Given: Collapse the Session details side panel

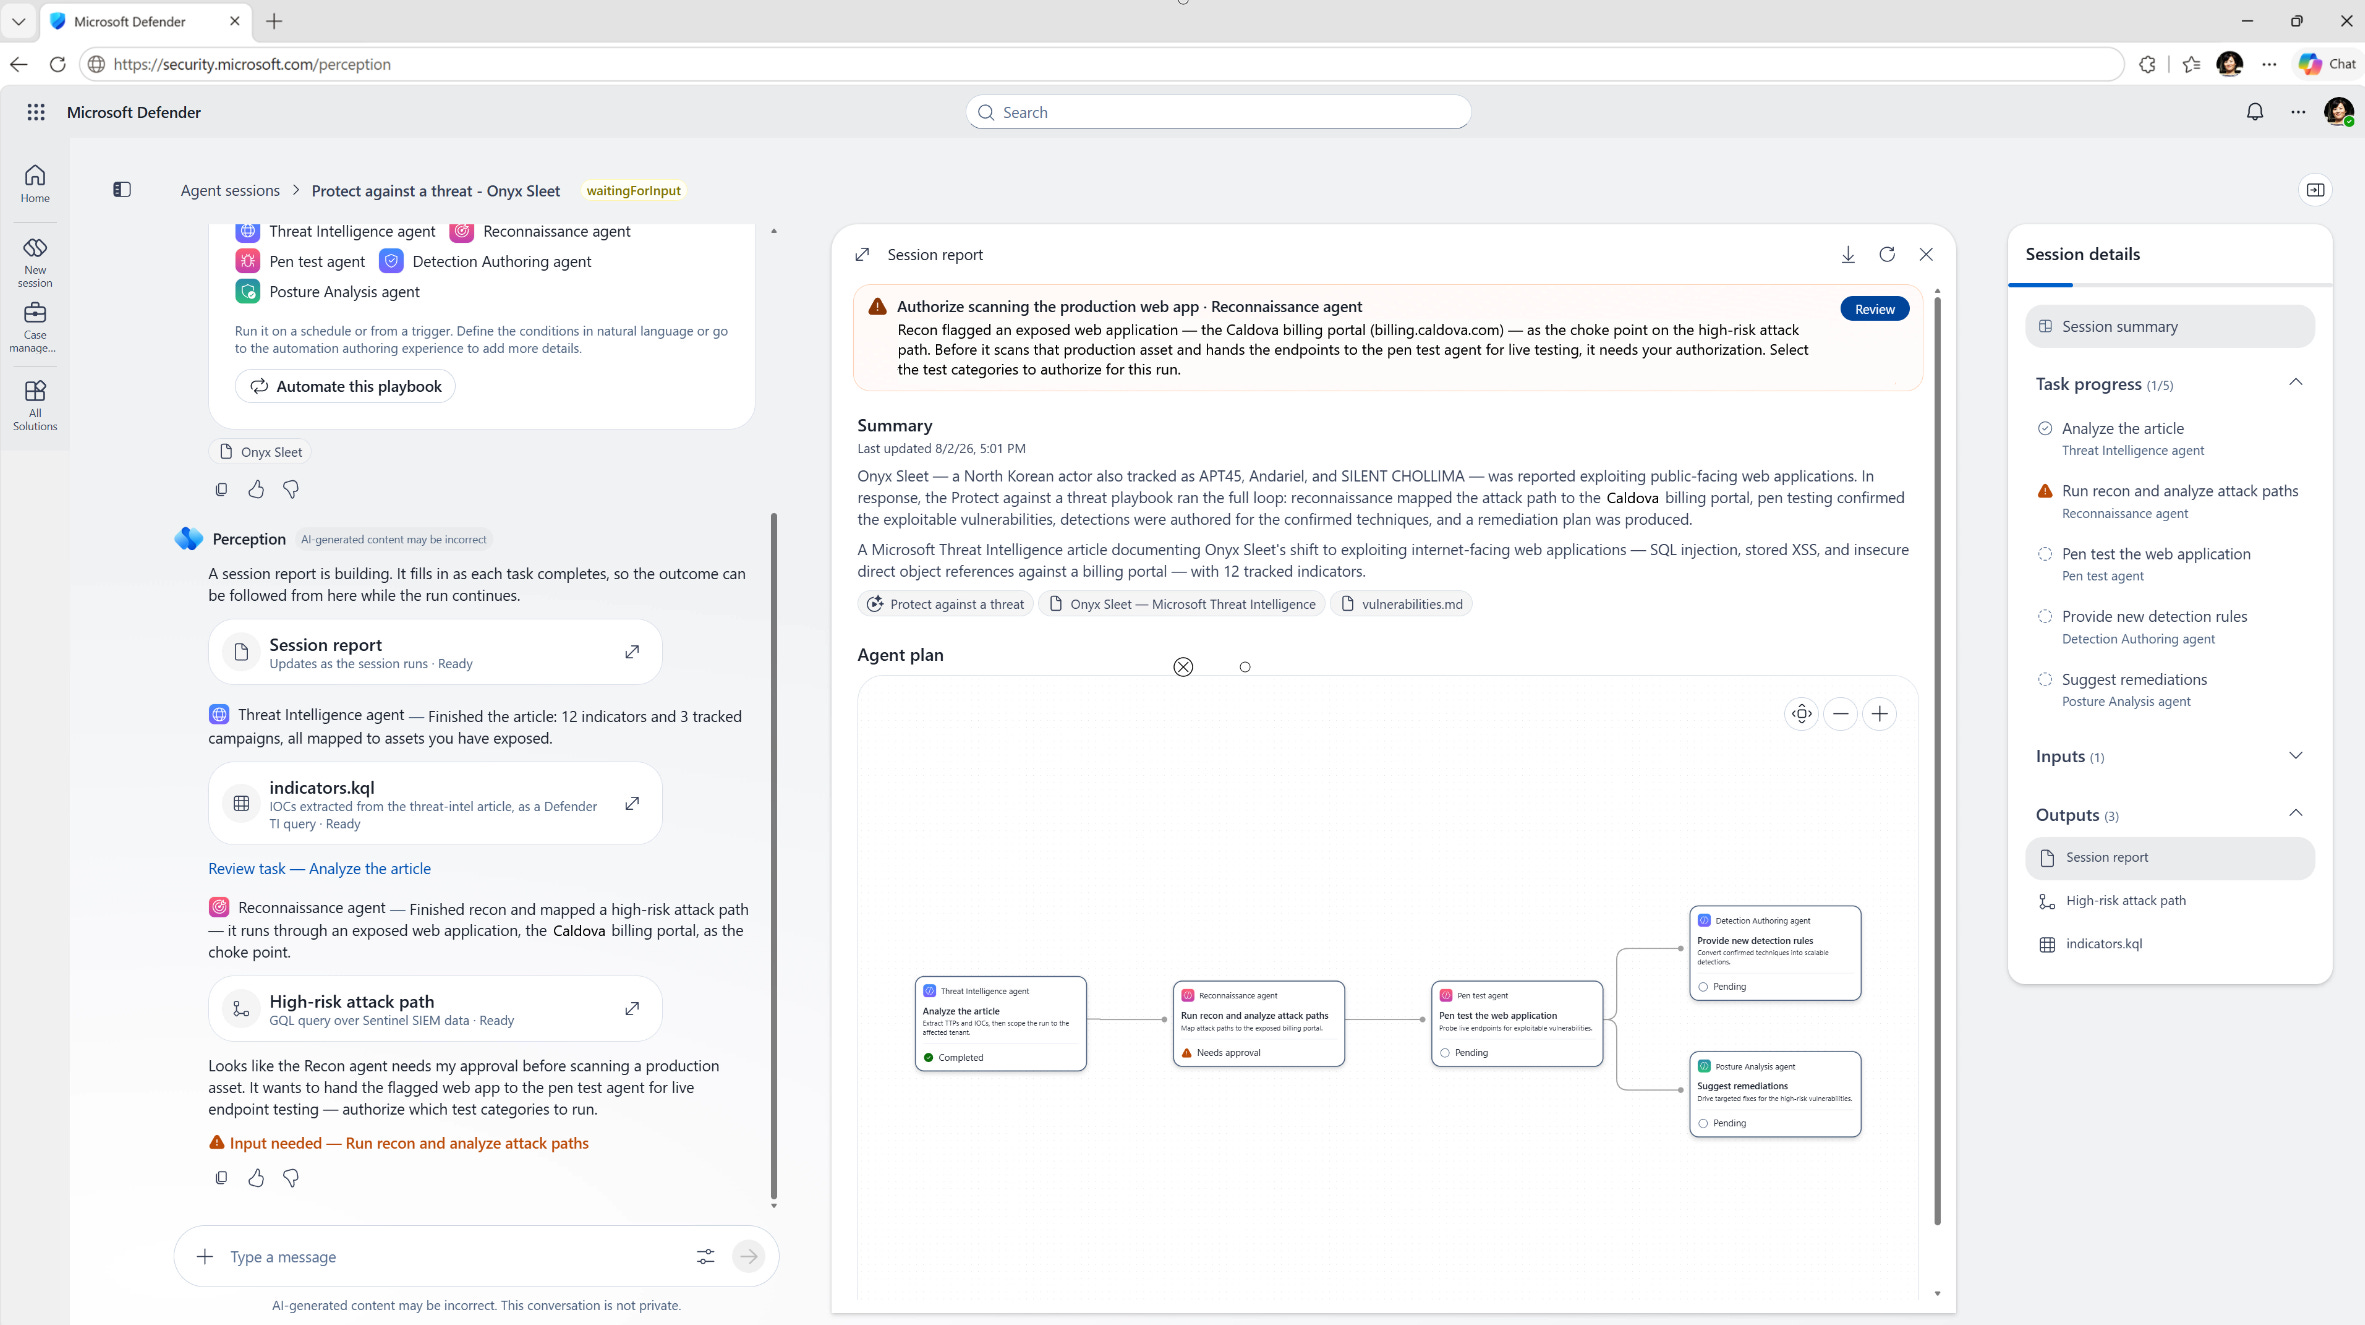Looking at the screenshot, I should coord(2315,190).
